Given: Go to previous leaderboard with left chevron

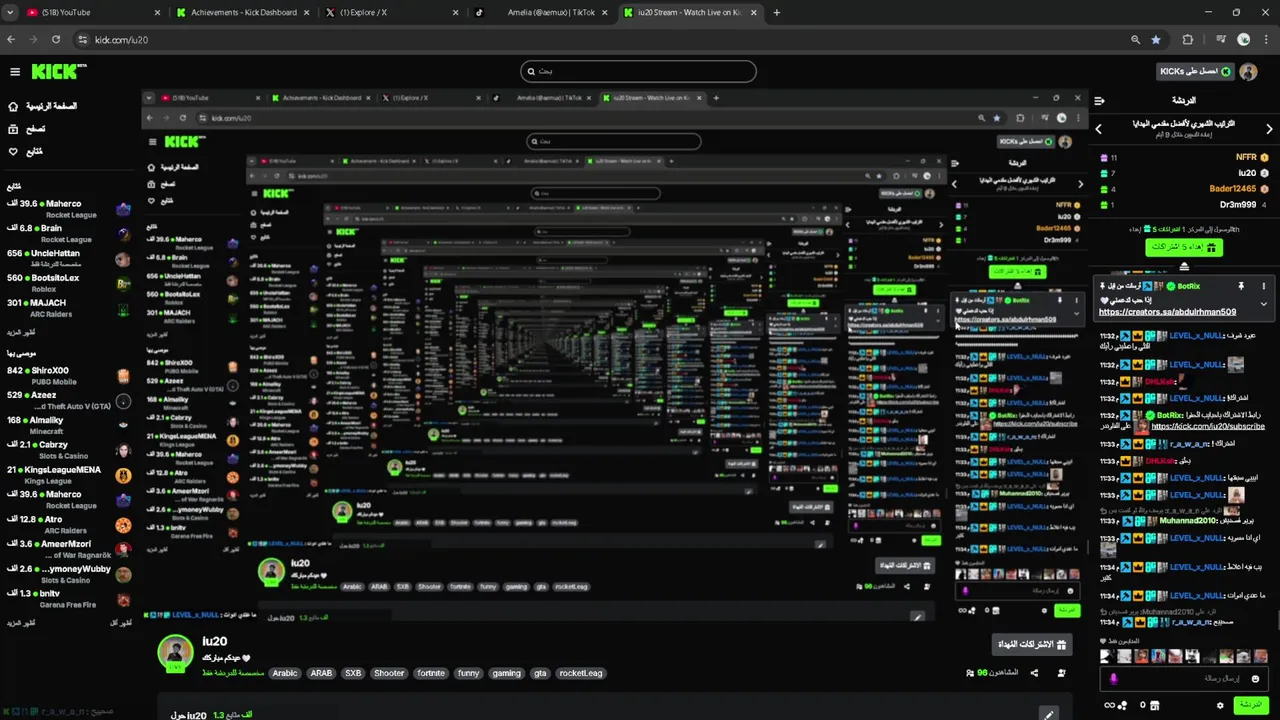Looking at the screenshot, I should 1099,128.
